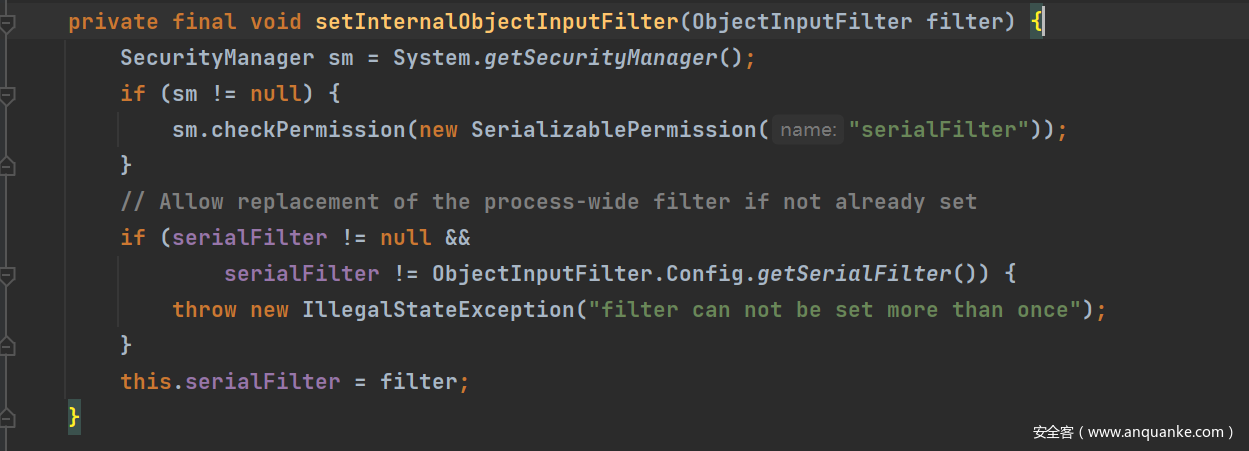Collapse the 'if (sm != null)' fold marker

pos(8,95)
